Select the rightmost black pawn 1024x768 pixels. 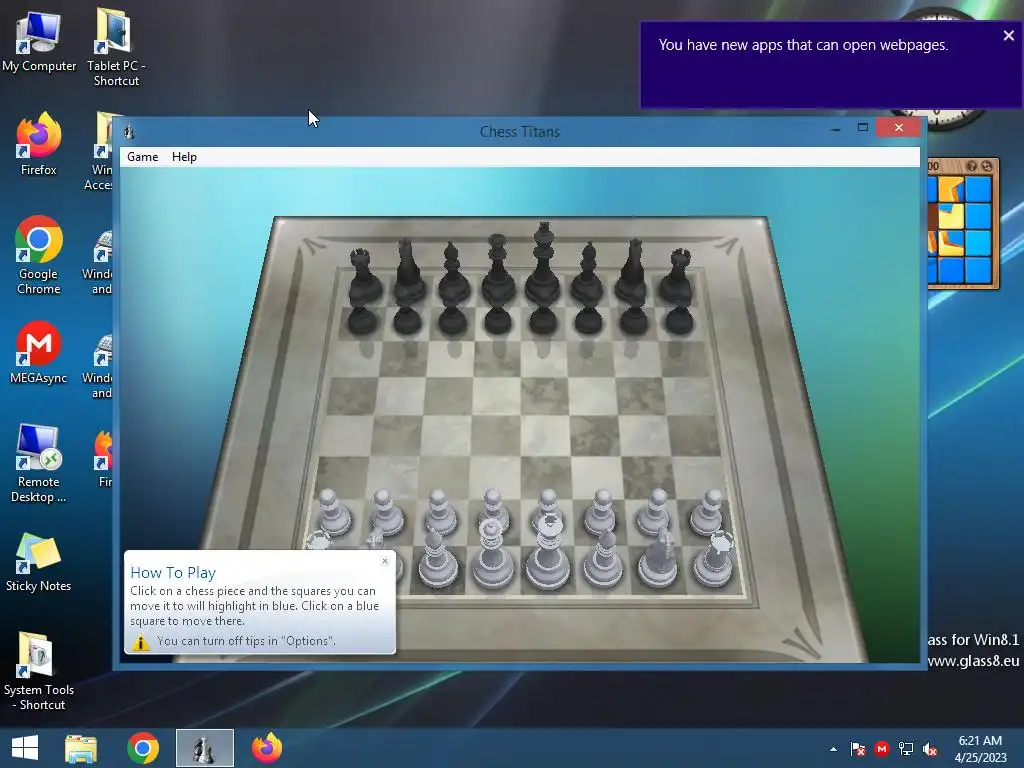coord(678,320)
